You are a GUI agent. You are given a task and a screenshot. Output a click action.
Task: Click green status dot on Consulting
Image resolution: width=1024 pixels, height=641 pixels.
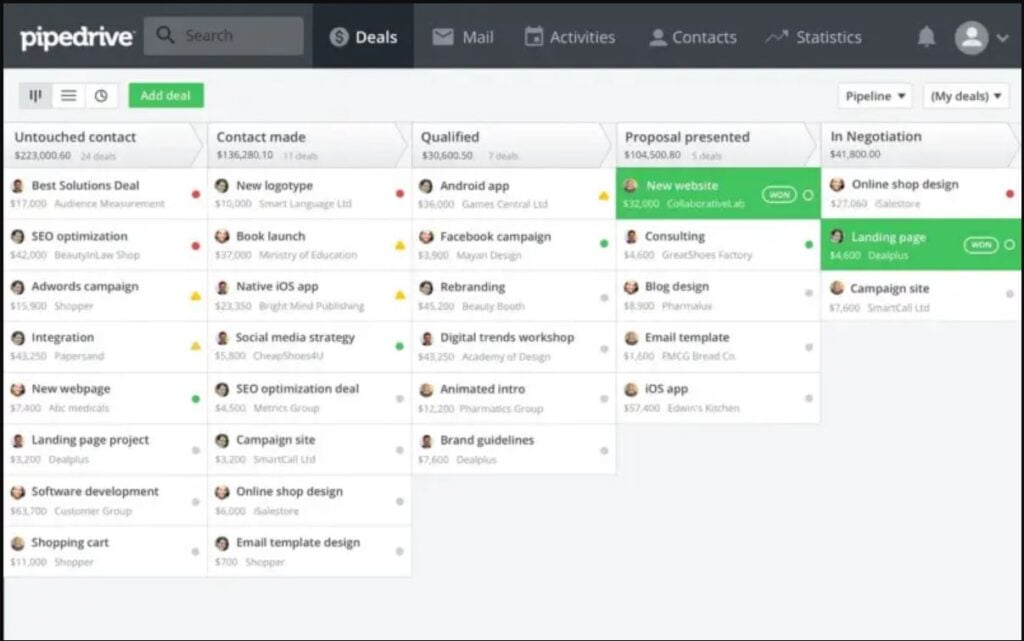tap(808, 244)
